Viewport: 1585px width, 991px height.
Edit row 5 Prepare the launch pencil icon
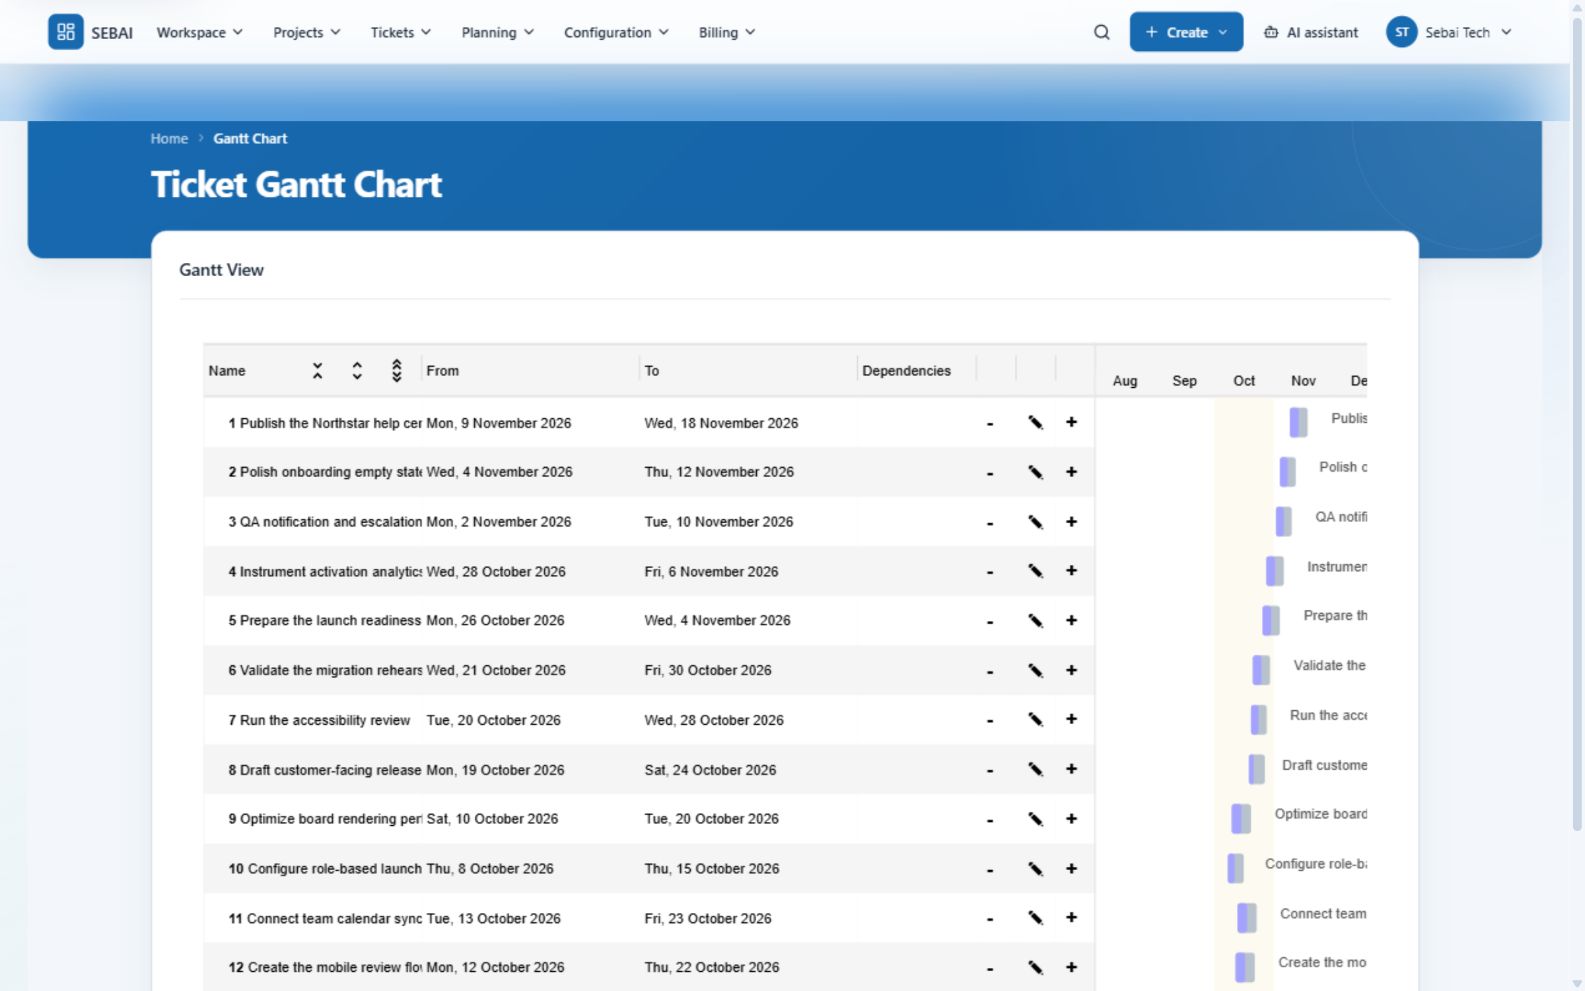point(1036,621)
